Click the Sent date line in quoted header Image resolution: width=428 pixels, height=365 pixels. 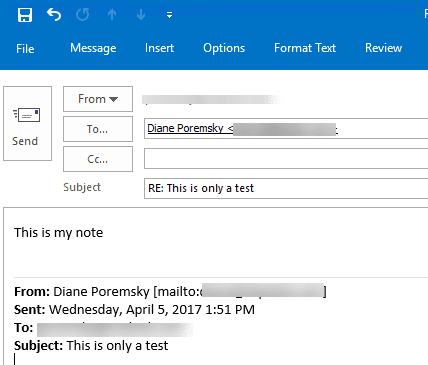pyautogui.click(x=134, y=310)
